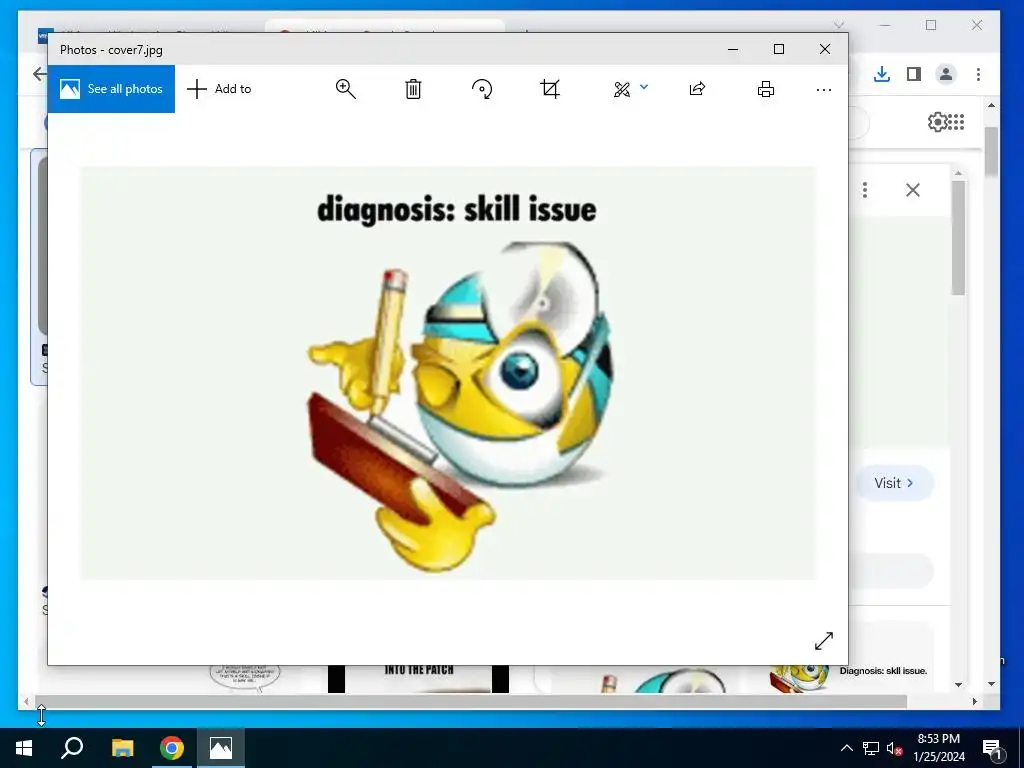Open the INTO THE PATCH image result
This screenshot has width=1024, height=768.
pyautogui.click(x=418, y=679)
